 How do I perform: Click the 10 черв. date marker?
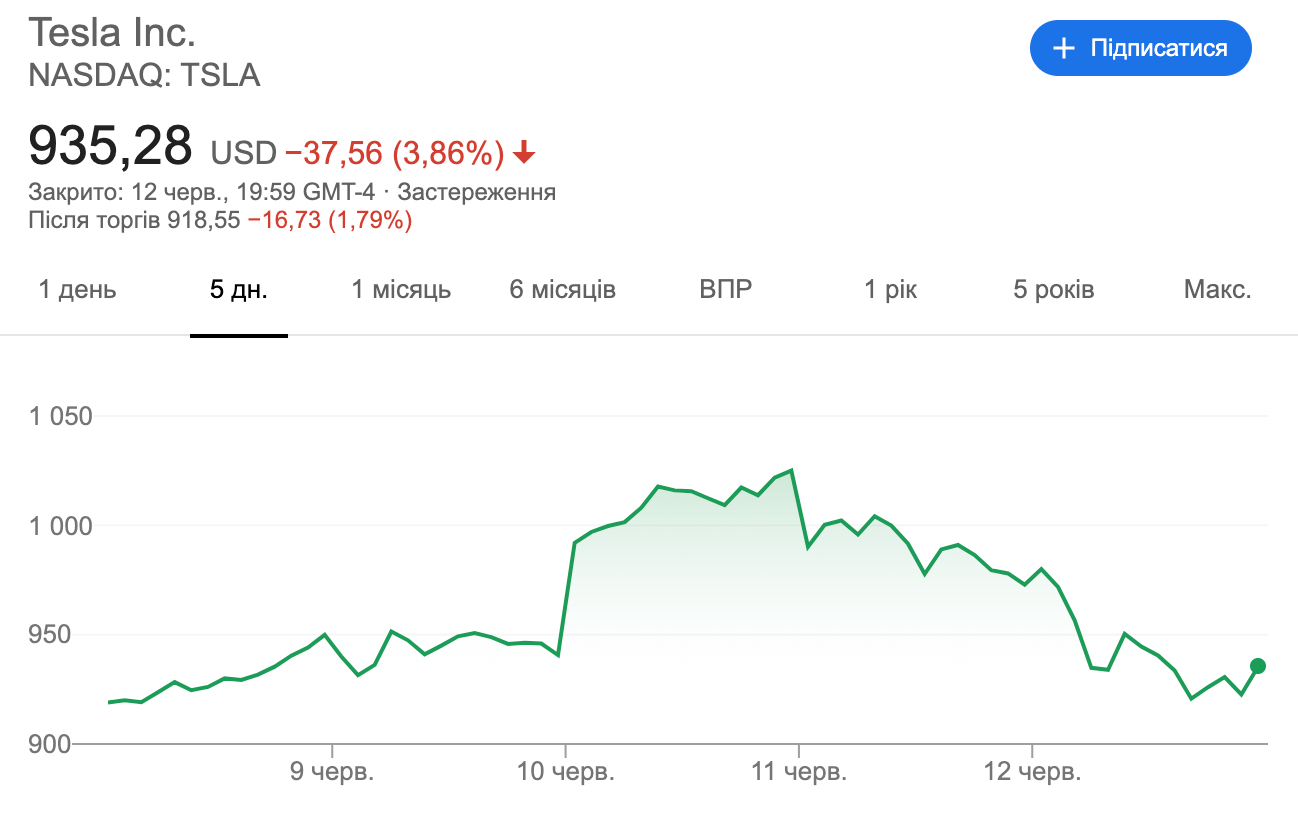(565, 773)
